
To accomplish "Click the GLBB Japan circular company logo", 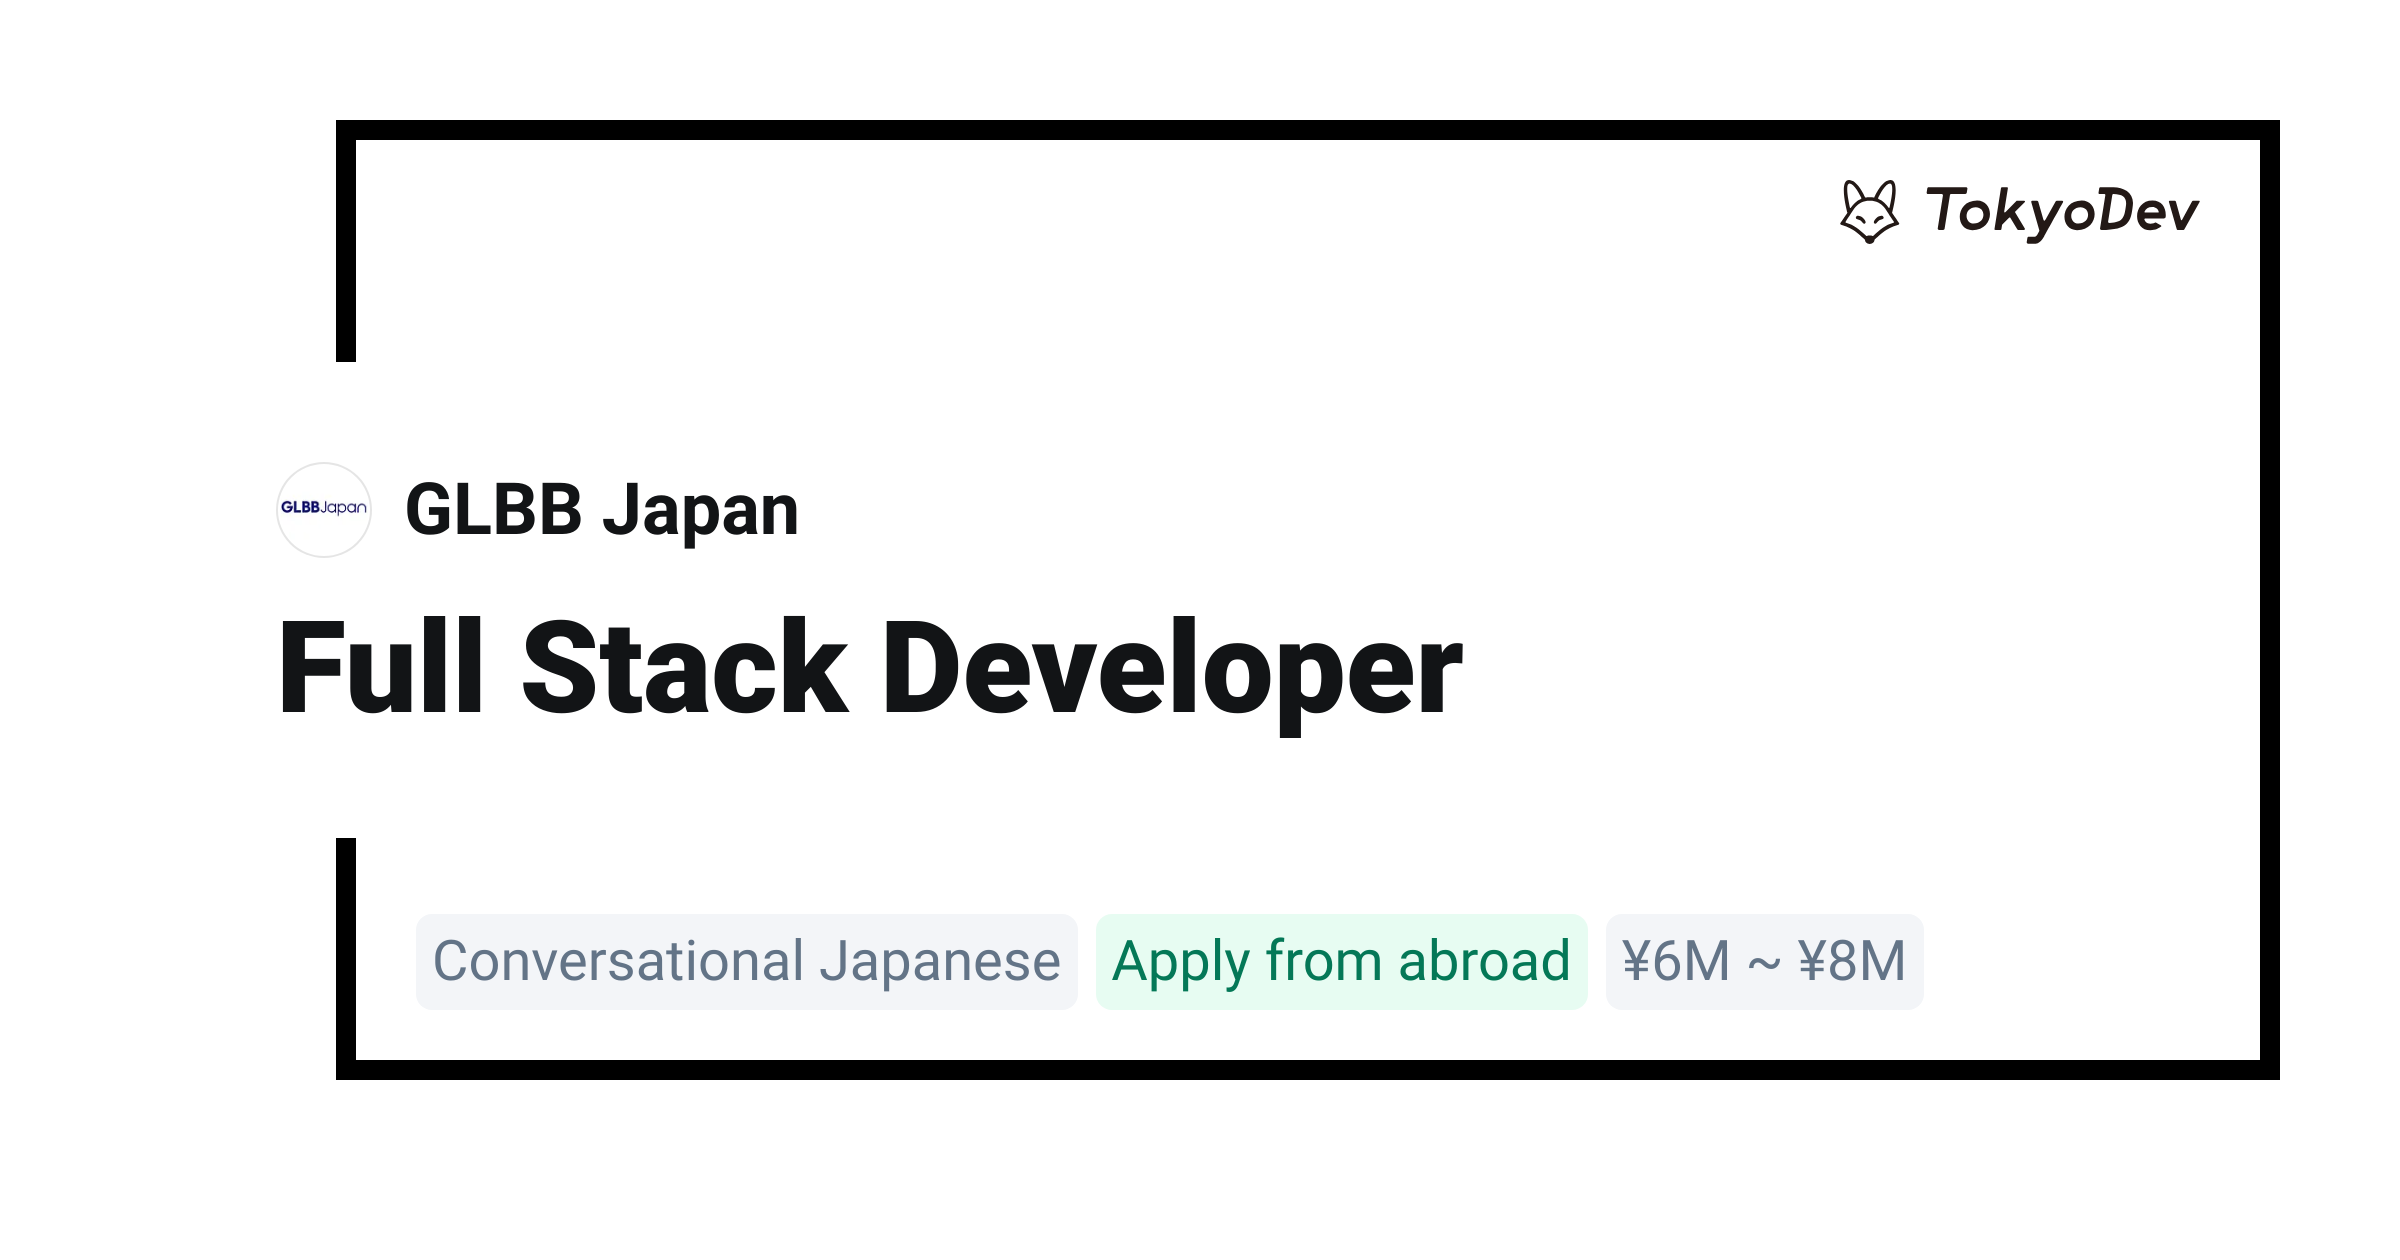I will [324, 510].
